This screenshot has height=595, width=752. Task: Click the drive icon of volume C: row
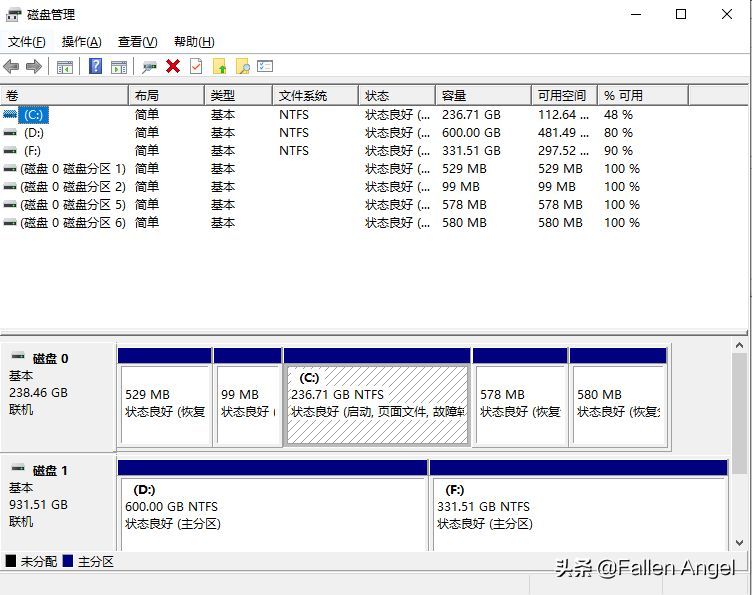(x=10, y=115)
